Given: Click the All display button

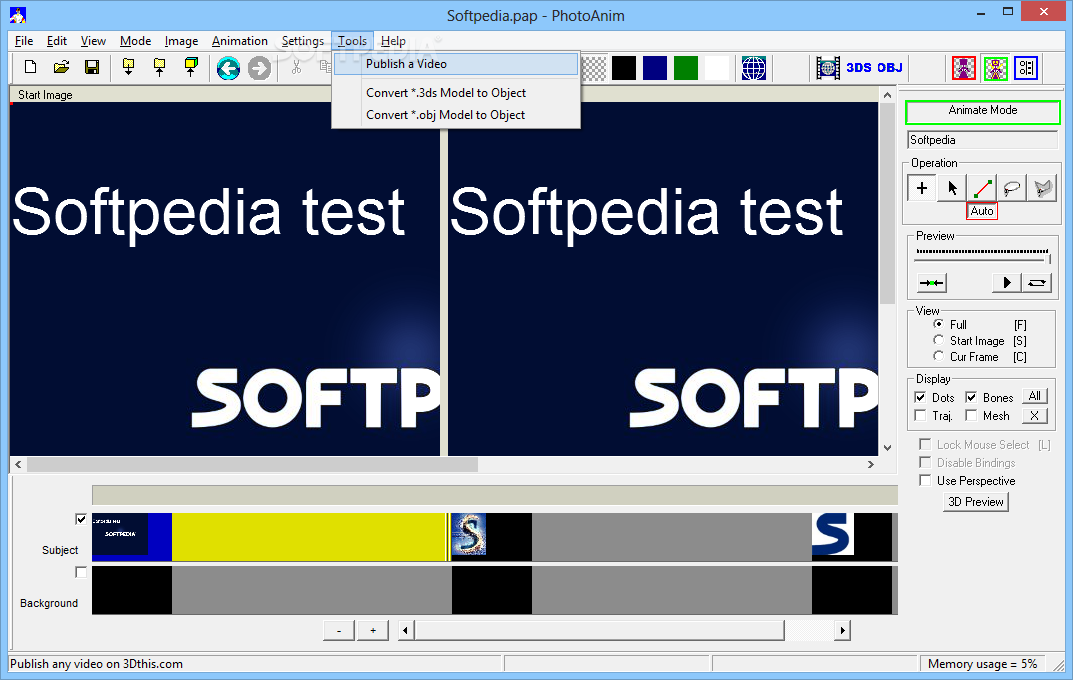Looking at the screenshot, I should [1035, 396].
